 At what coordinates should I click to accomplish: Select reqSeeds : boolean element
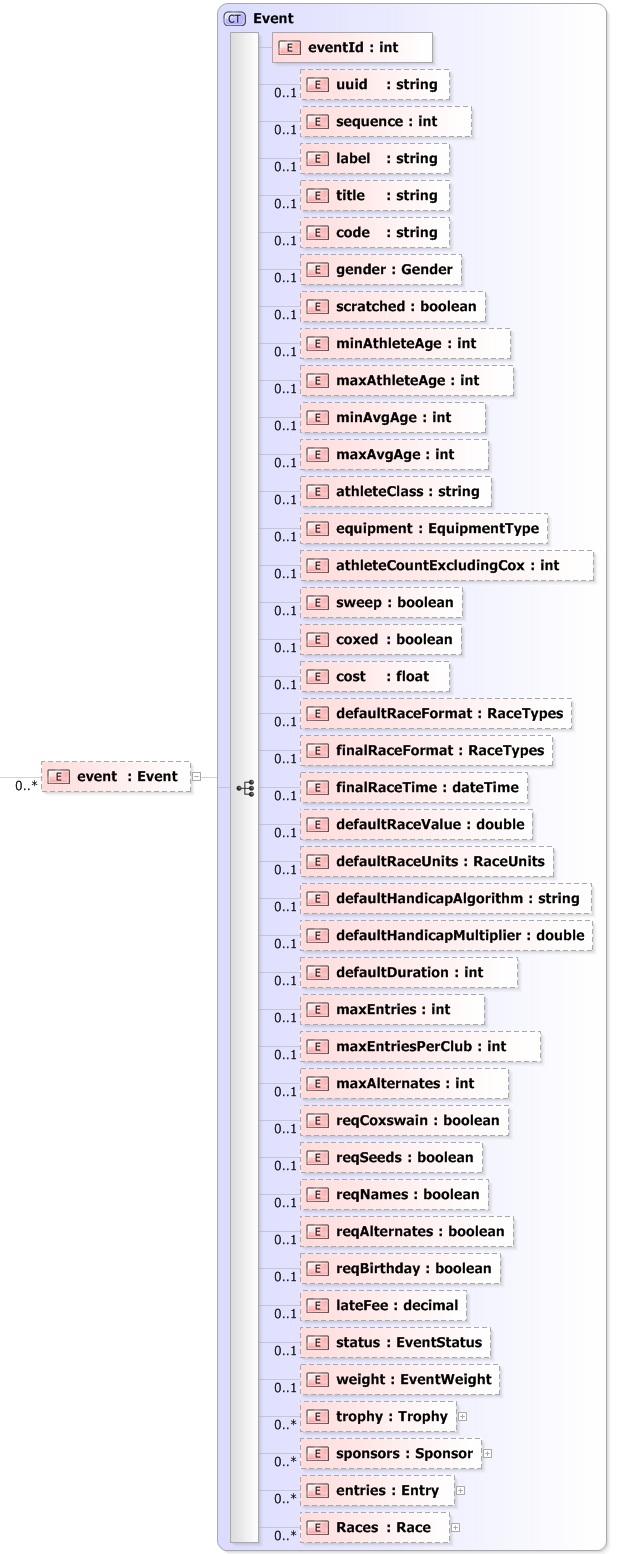pos(392,1157)
